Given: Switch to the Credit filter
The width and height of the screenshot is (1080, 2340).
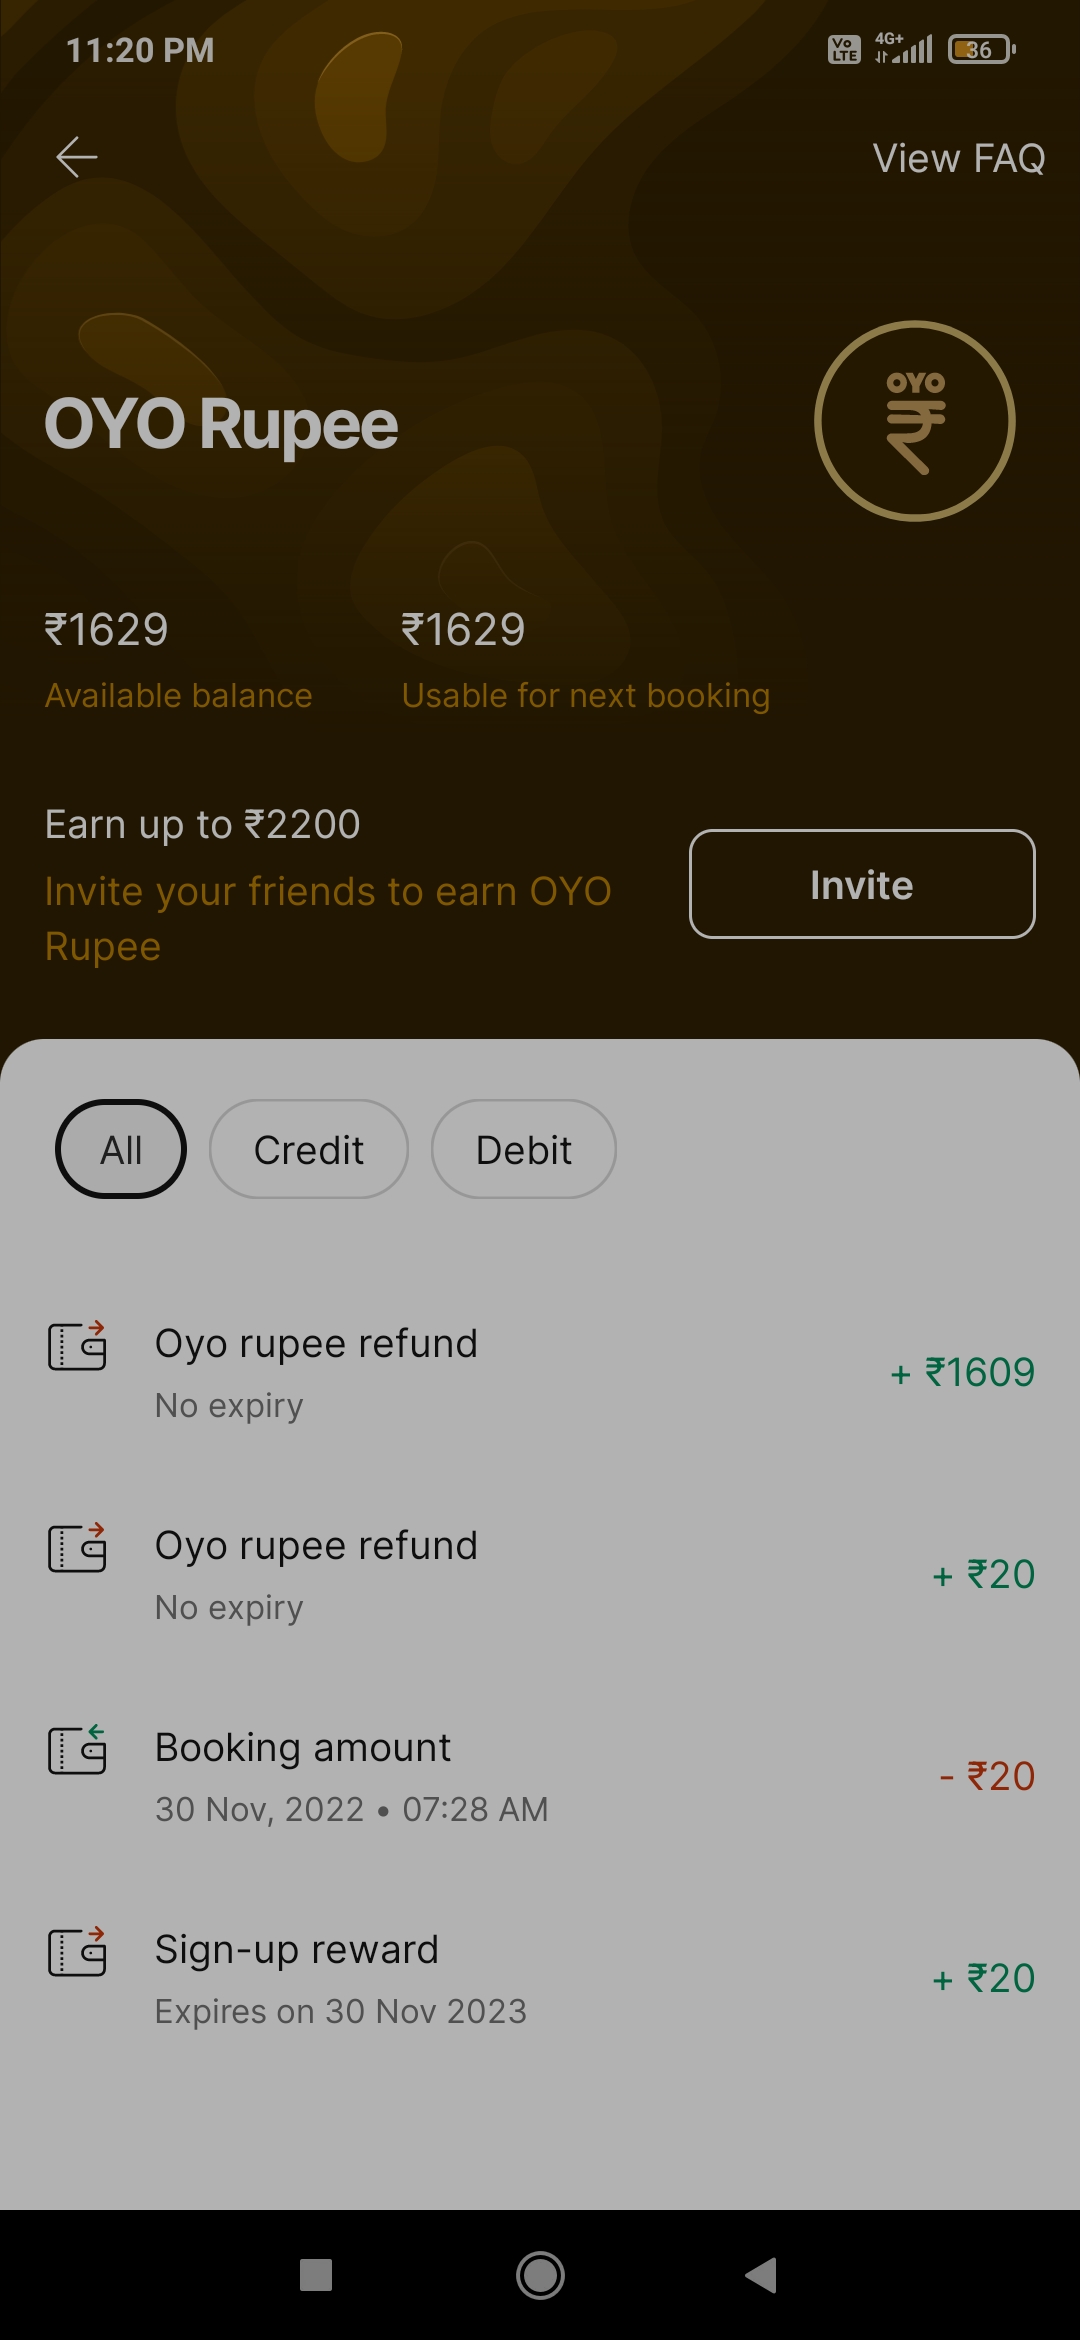Looking at the screenshot, I should click(x=308, y=1149).
